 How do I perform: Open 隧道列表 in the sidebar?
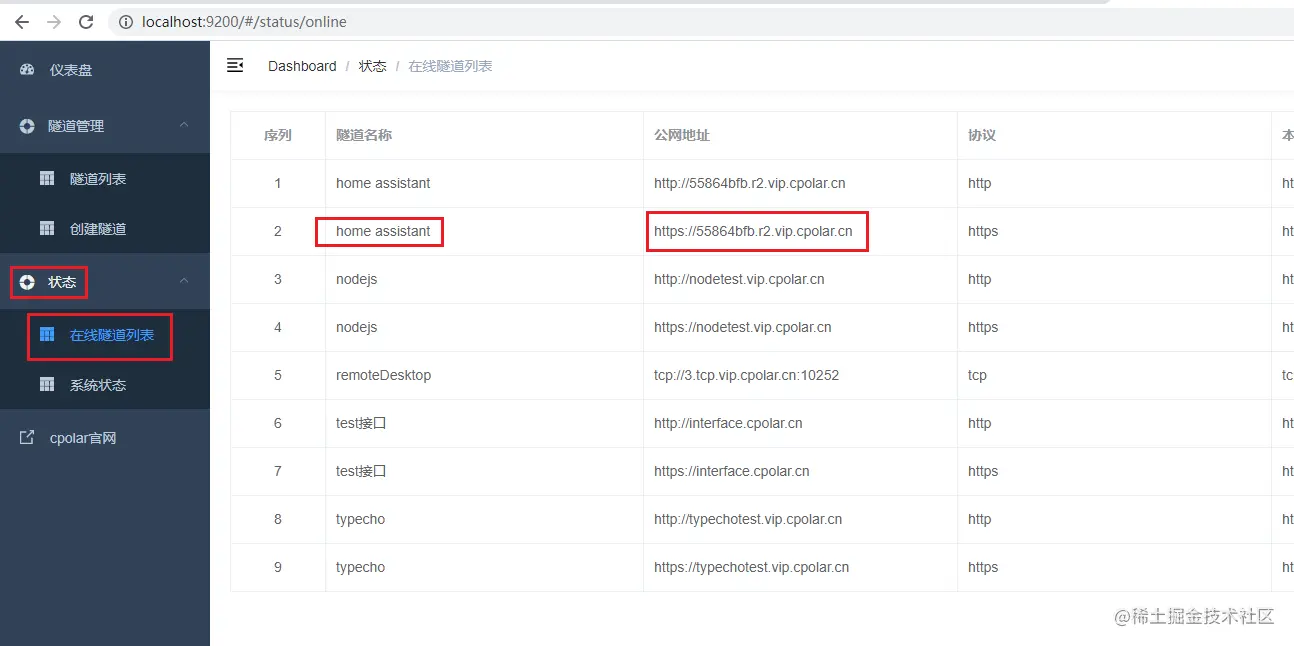[105, 179]
